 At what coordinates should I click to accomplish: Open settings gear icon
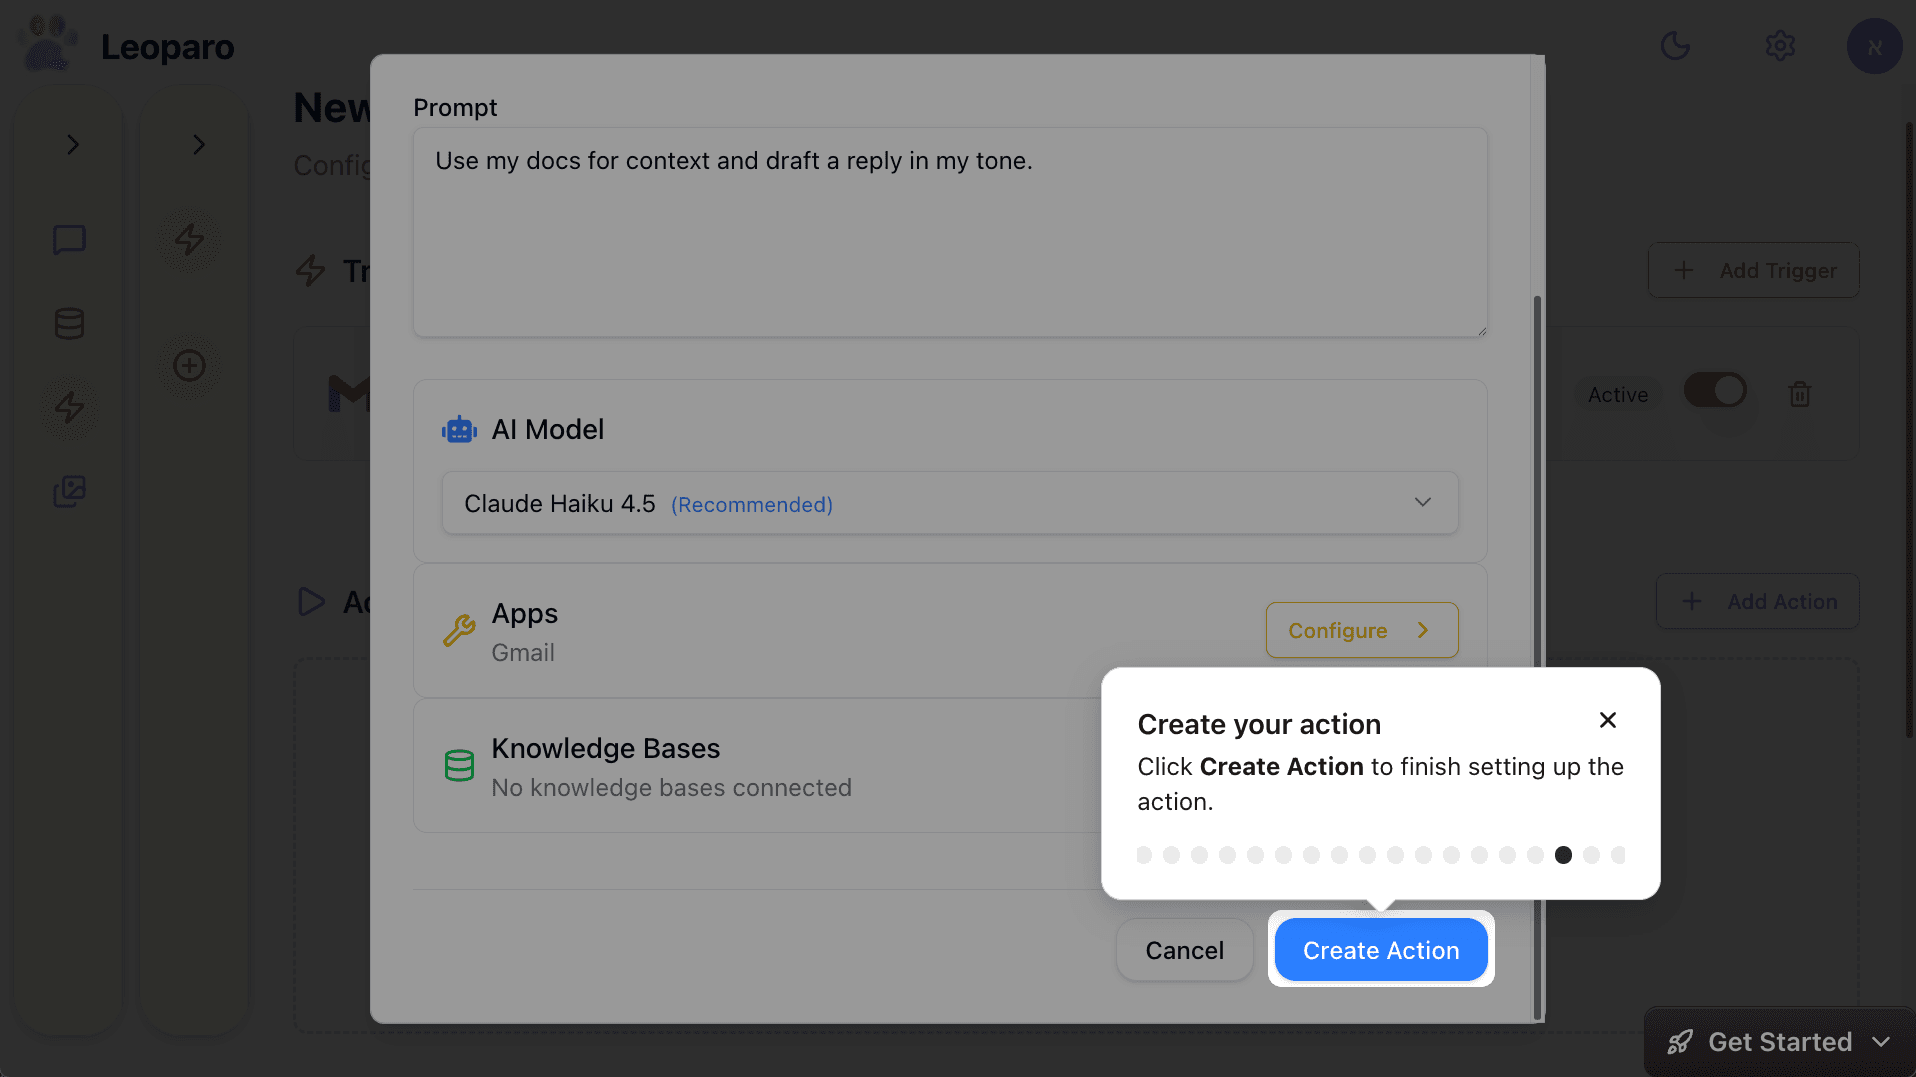coord(1780,46)
